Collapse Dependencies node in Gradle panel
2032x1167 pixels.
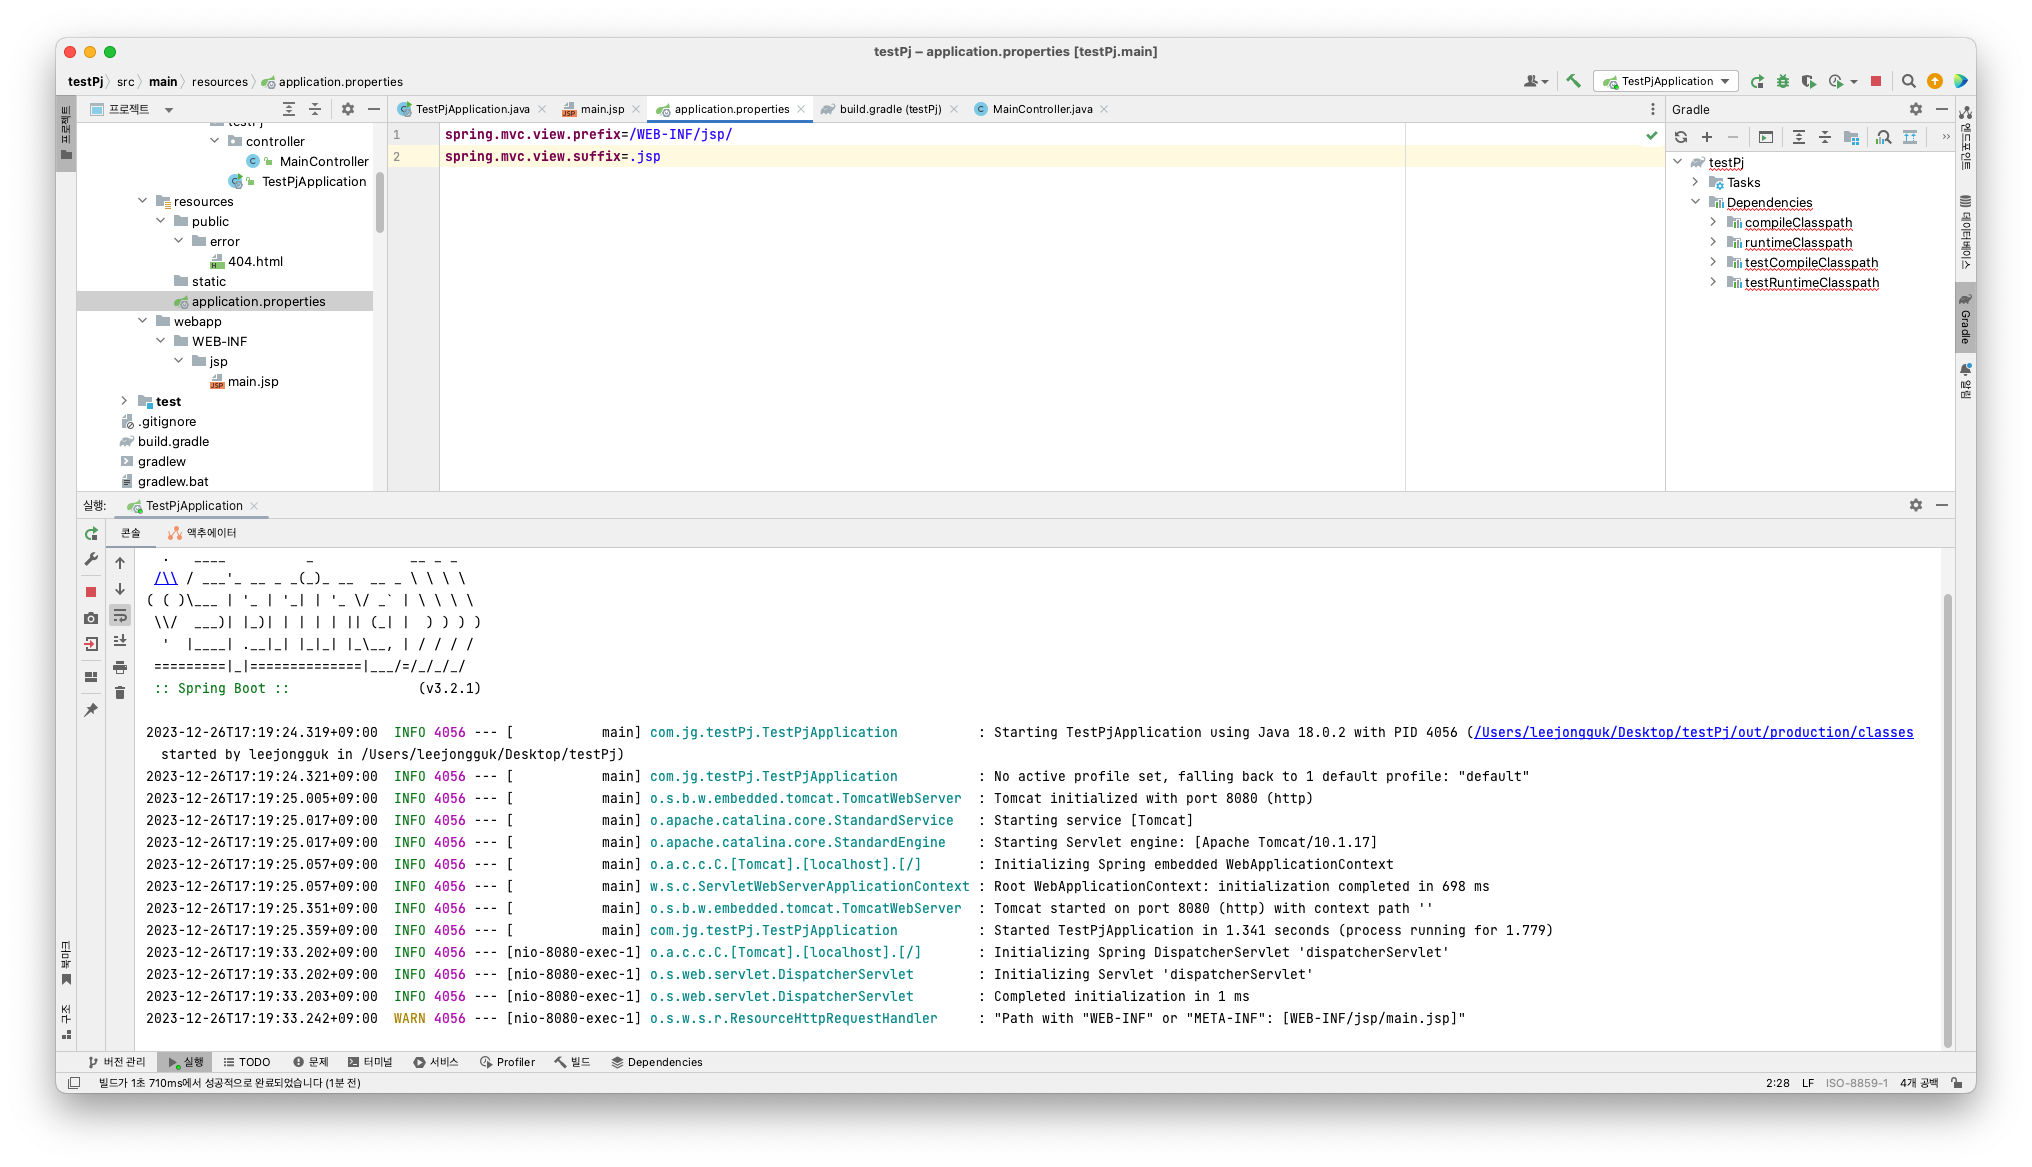coord(1696,202)
